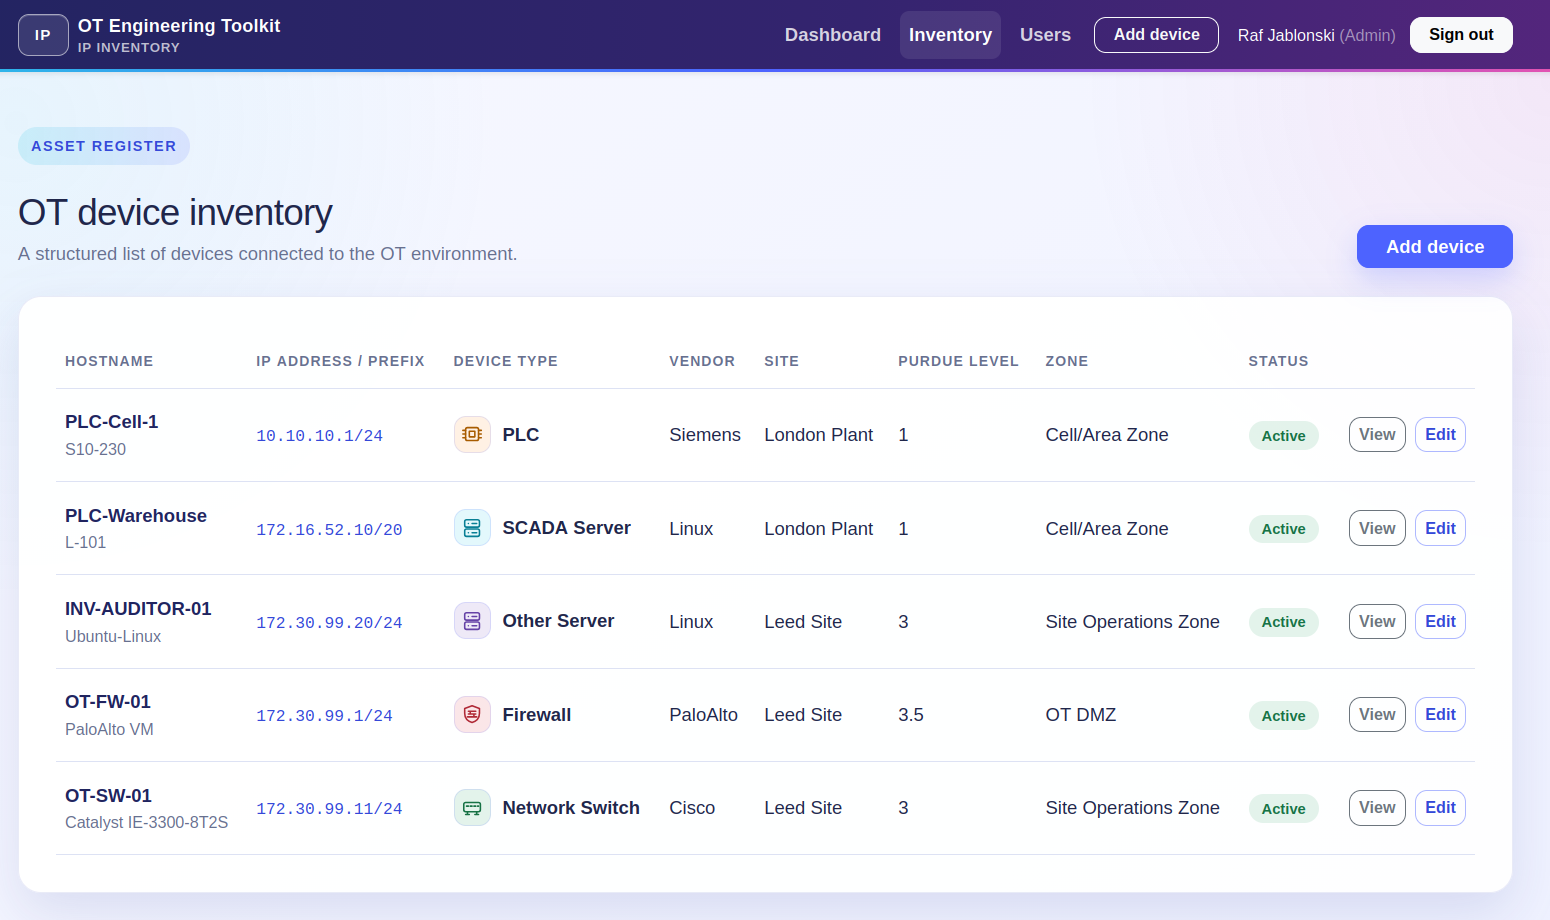View details for PLC-Warehouse
1550x920 pixels.
[x=1377, y=528]
